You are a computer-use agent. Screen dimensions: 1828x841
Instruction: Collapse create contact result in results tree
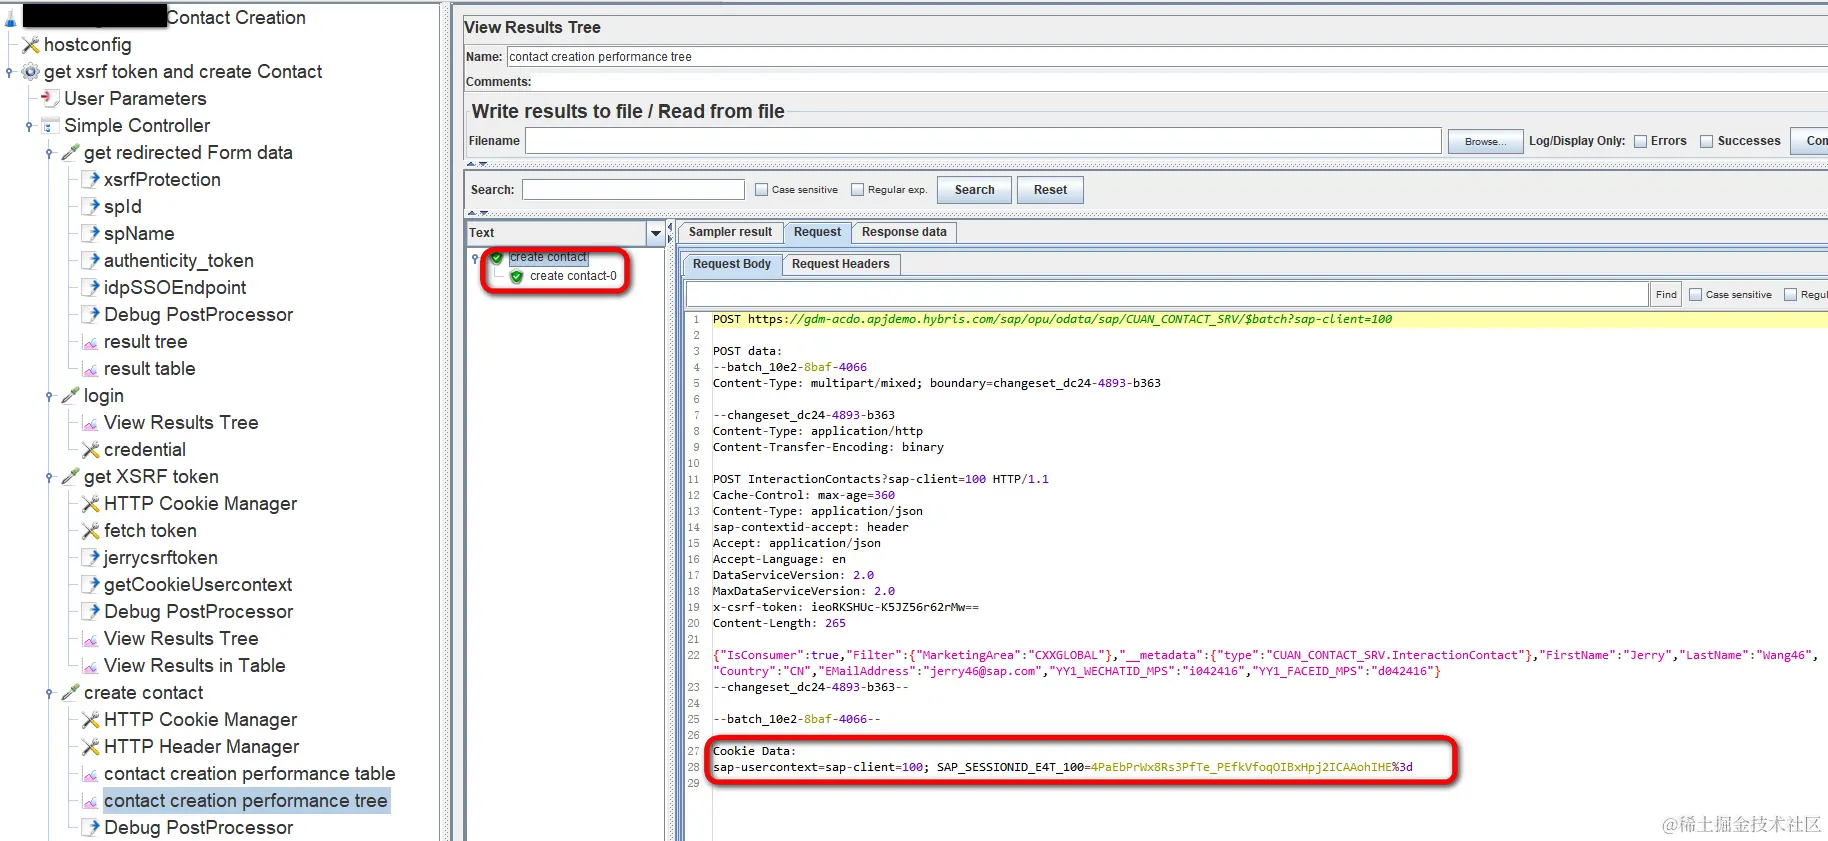click(475, 258)
